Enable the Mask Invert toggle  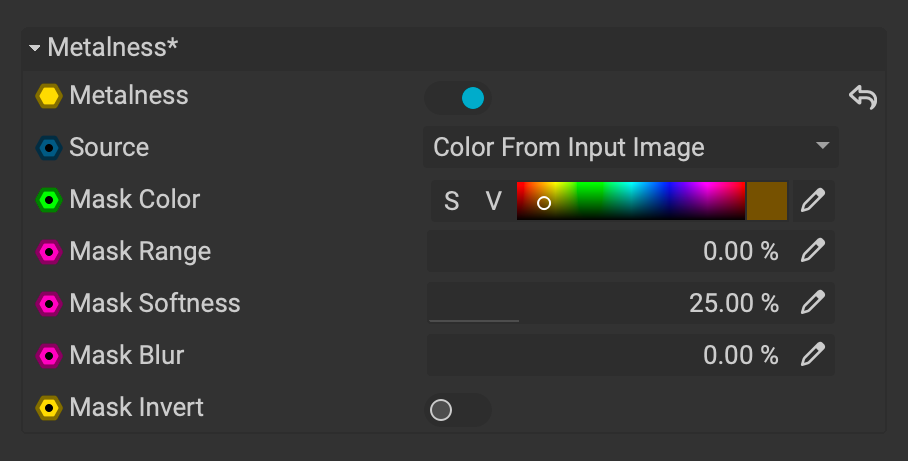(457, 410)
